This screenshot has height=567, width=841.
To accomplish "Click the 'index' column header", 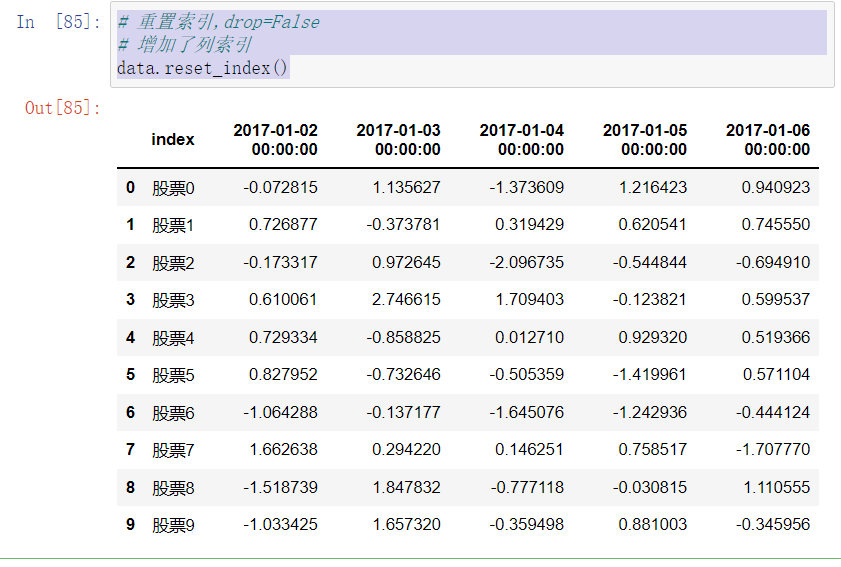I will [x=173, y=139].
